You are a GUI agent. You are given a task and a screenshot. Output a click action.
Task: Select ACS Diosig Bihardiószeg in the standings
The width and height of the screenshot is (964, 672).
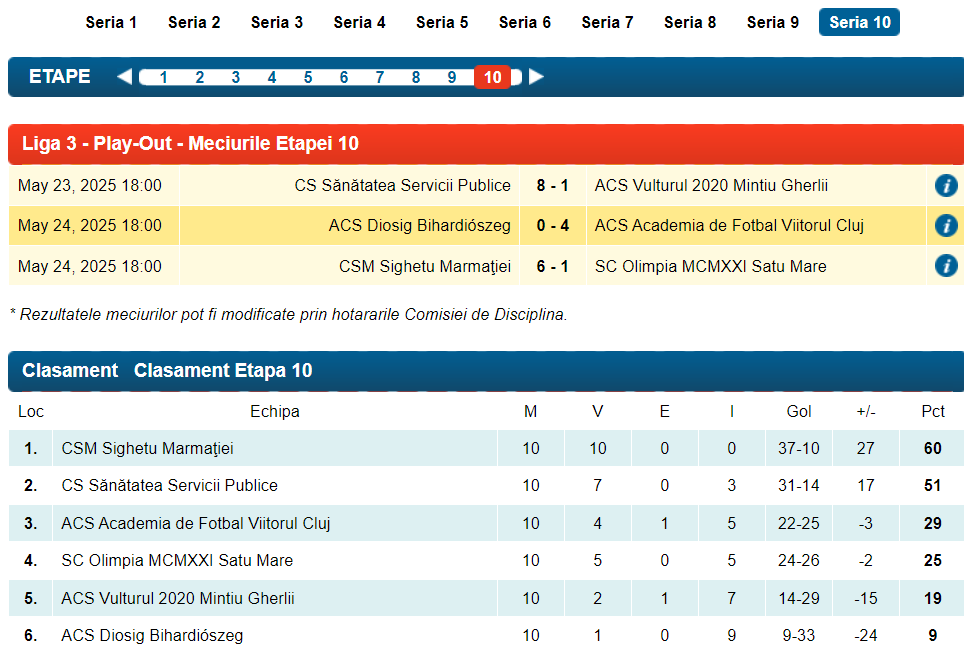click(x=152, y=635)
